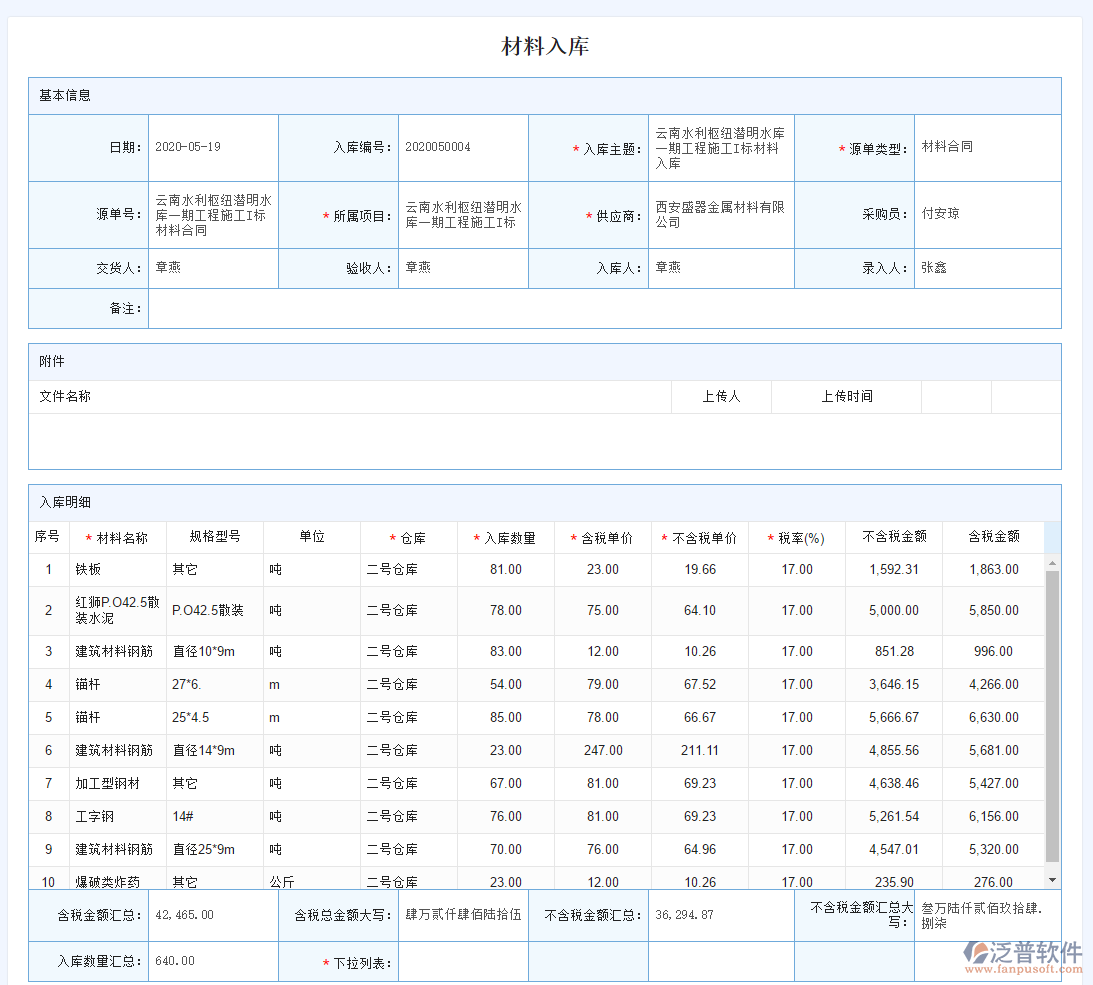Select the 基本信息 section header

[x=65, y=96]
